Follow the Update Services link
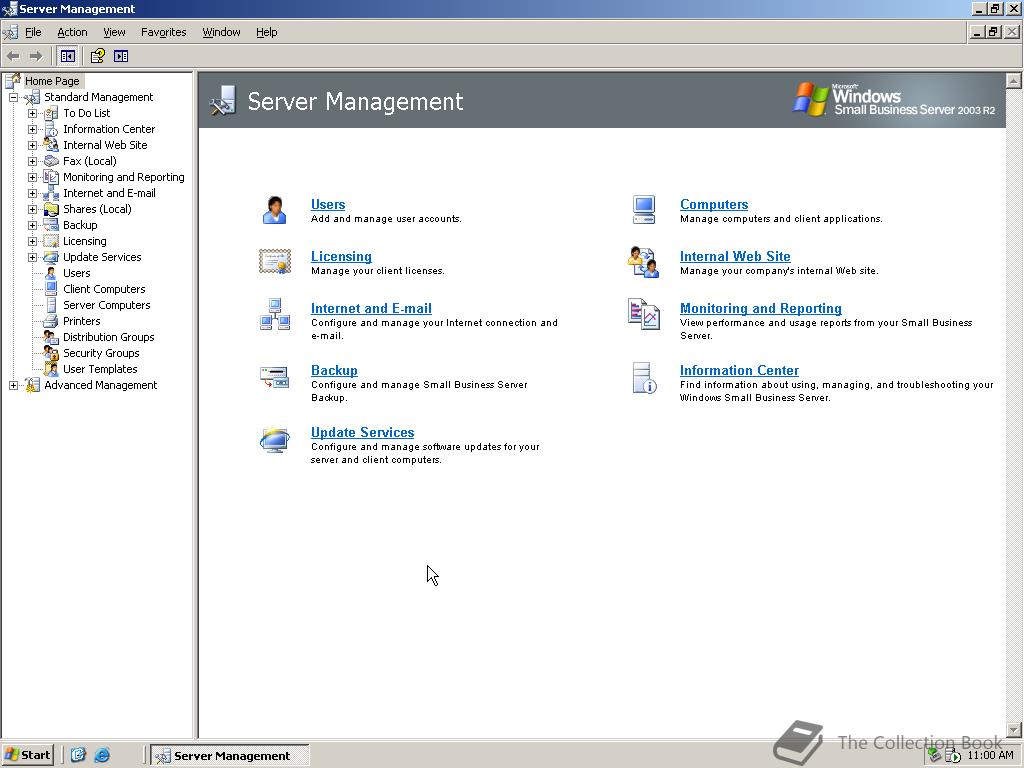The image size is (1024, 768). click(x=362, y=432)
